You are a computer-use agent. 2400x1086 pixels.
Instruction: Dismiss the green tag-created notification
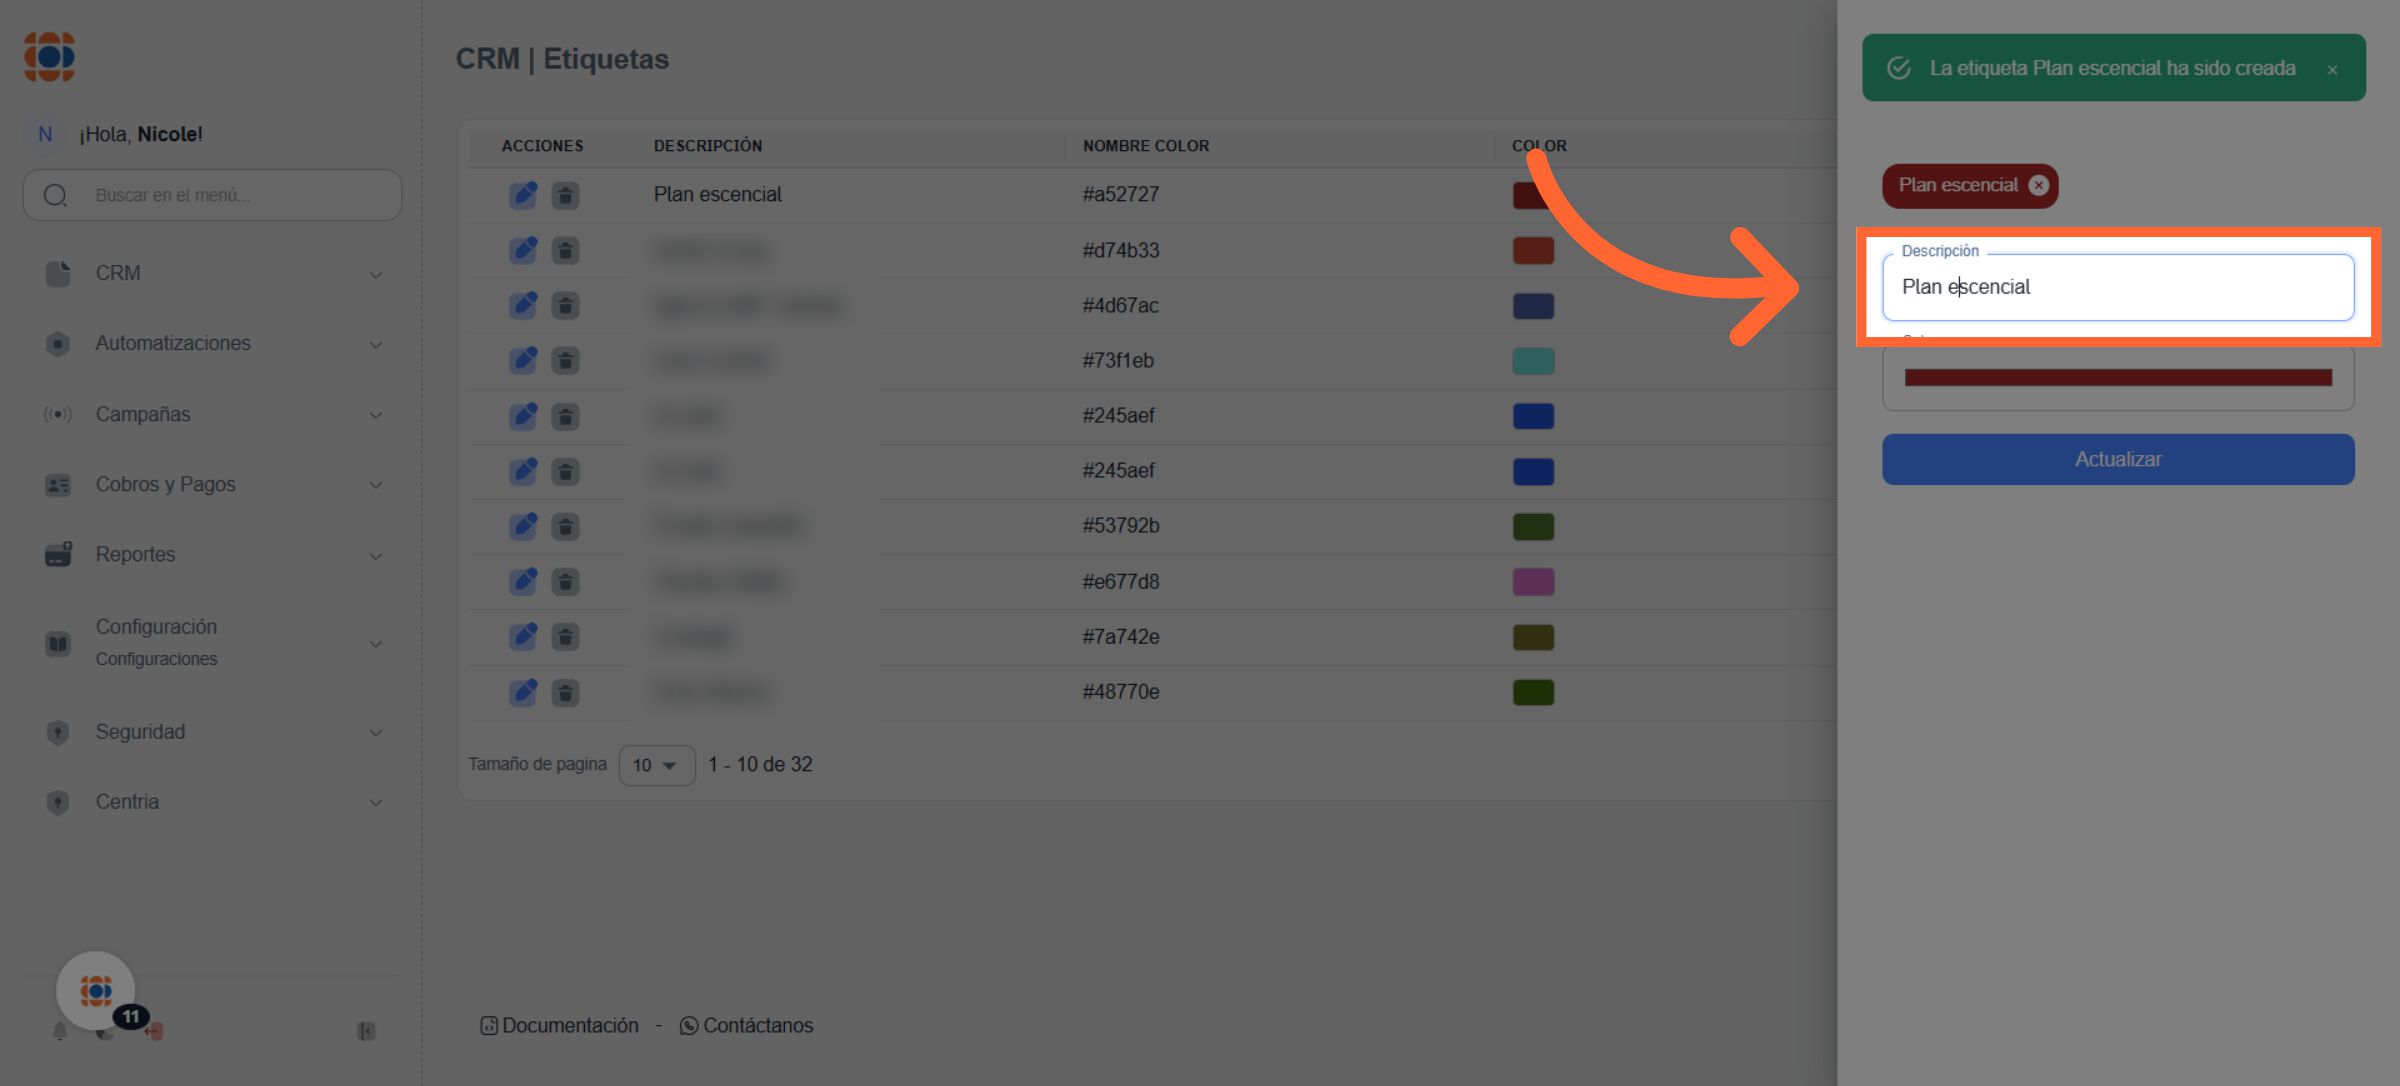coord(2332,69)
